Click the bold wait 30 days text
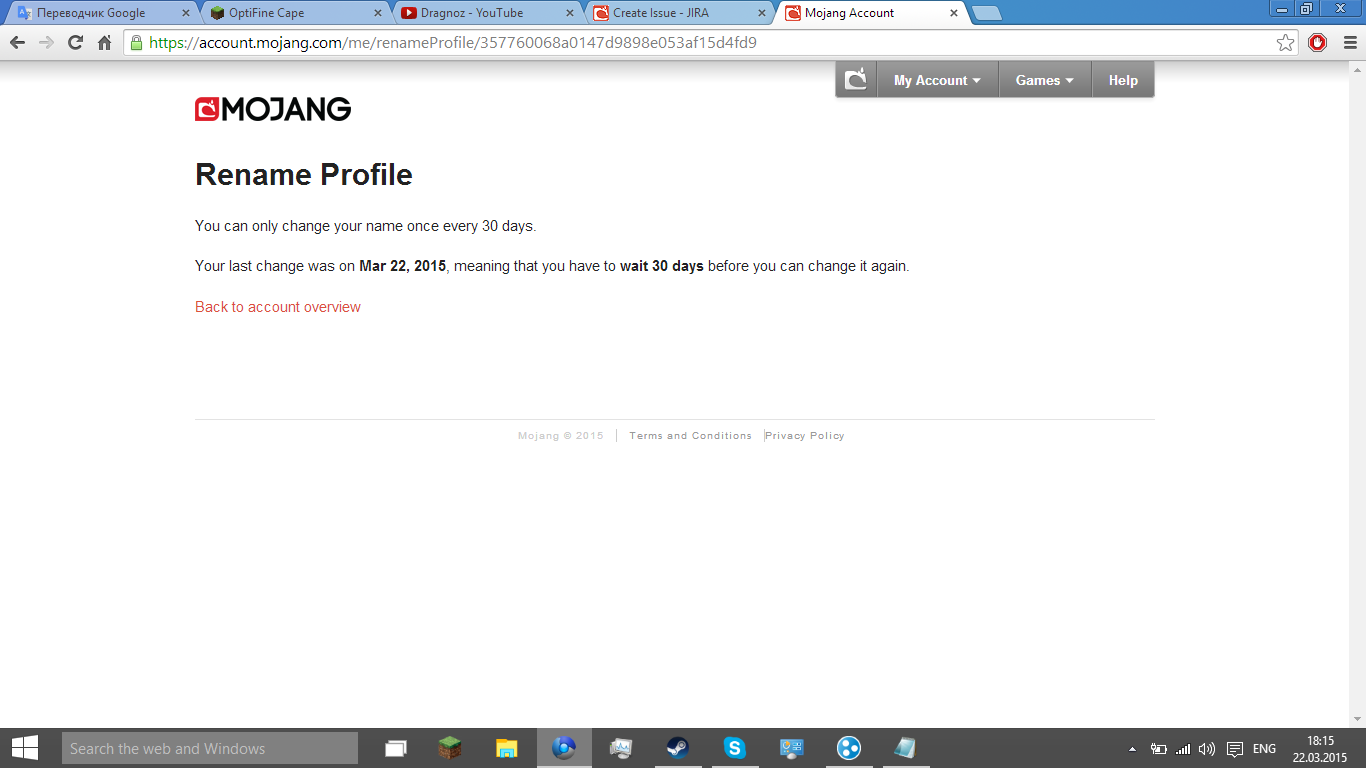This screenshot has height=768, width=1366. [x=662, y=266]
